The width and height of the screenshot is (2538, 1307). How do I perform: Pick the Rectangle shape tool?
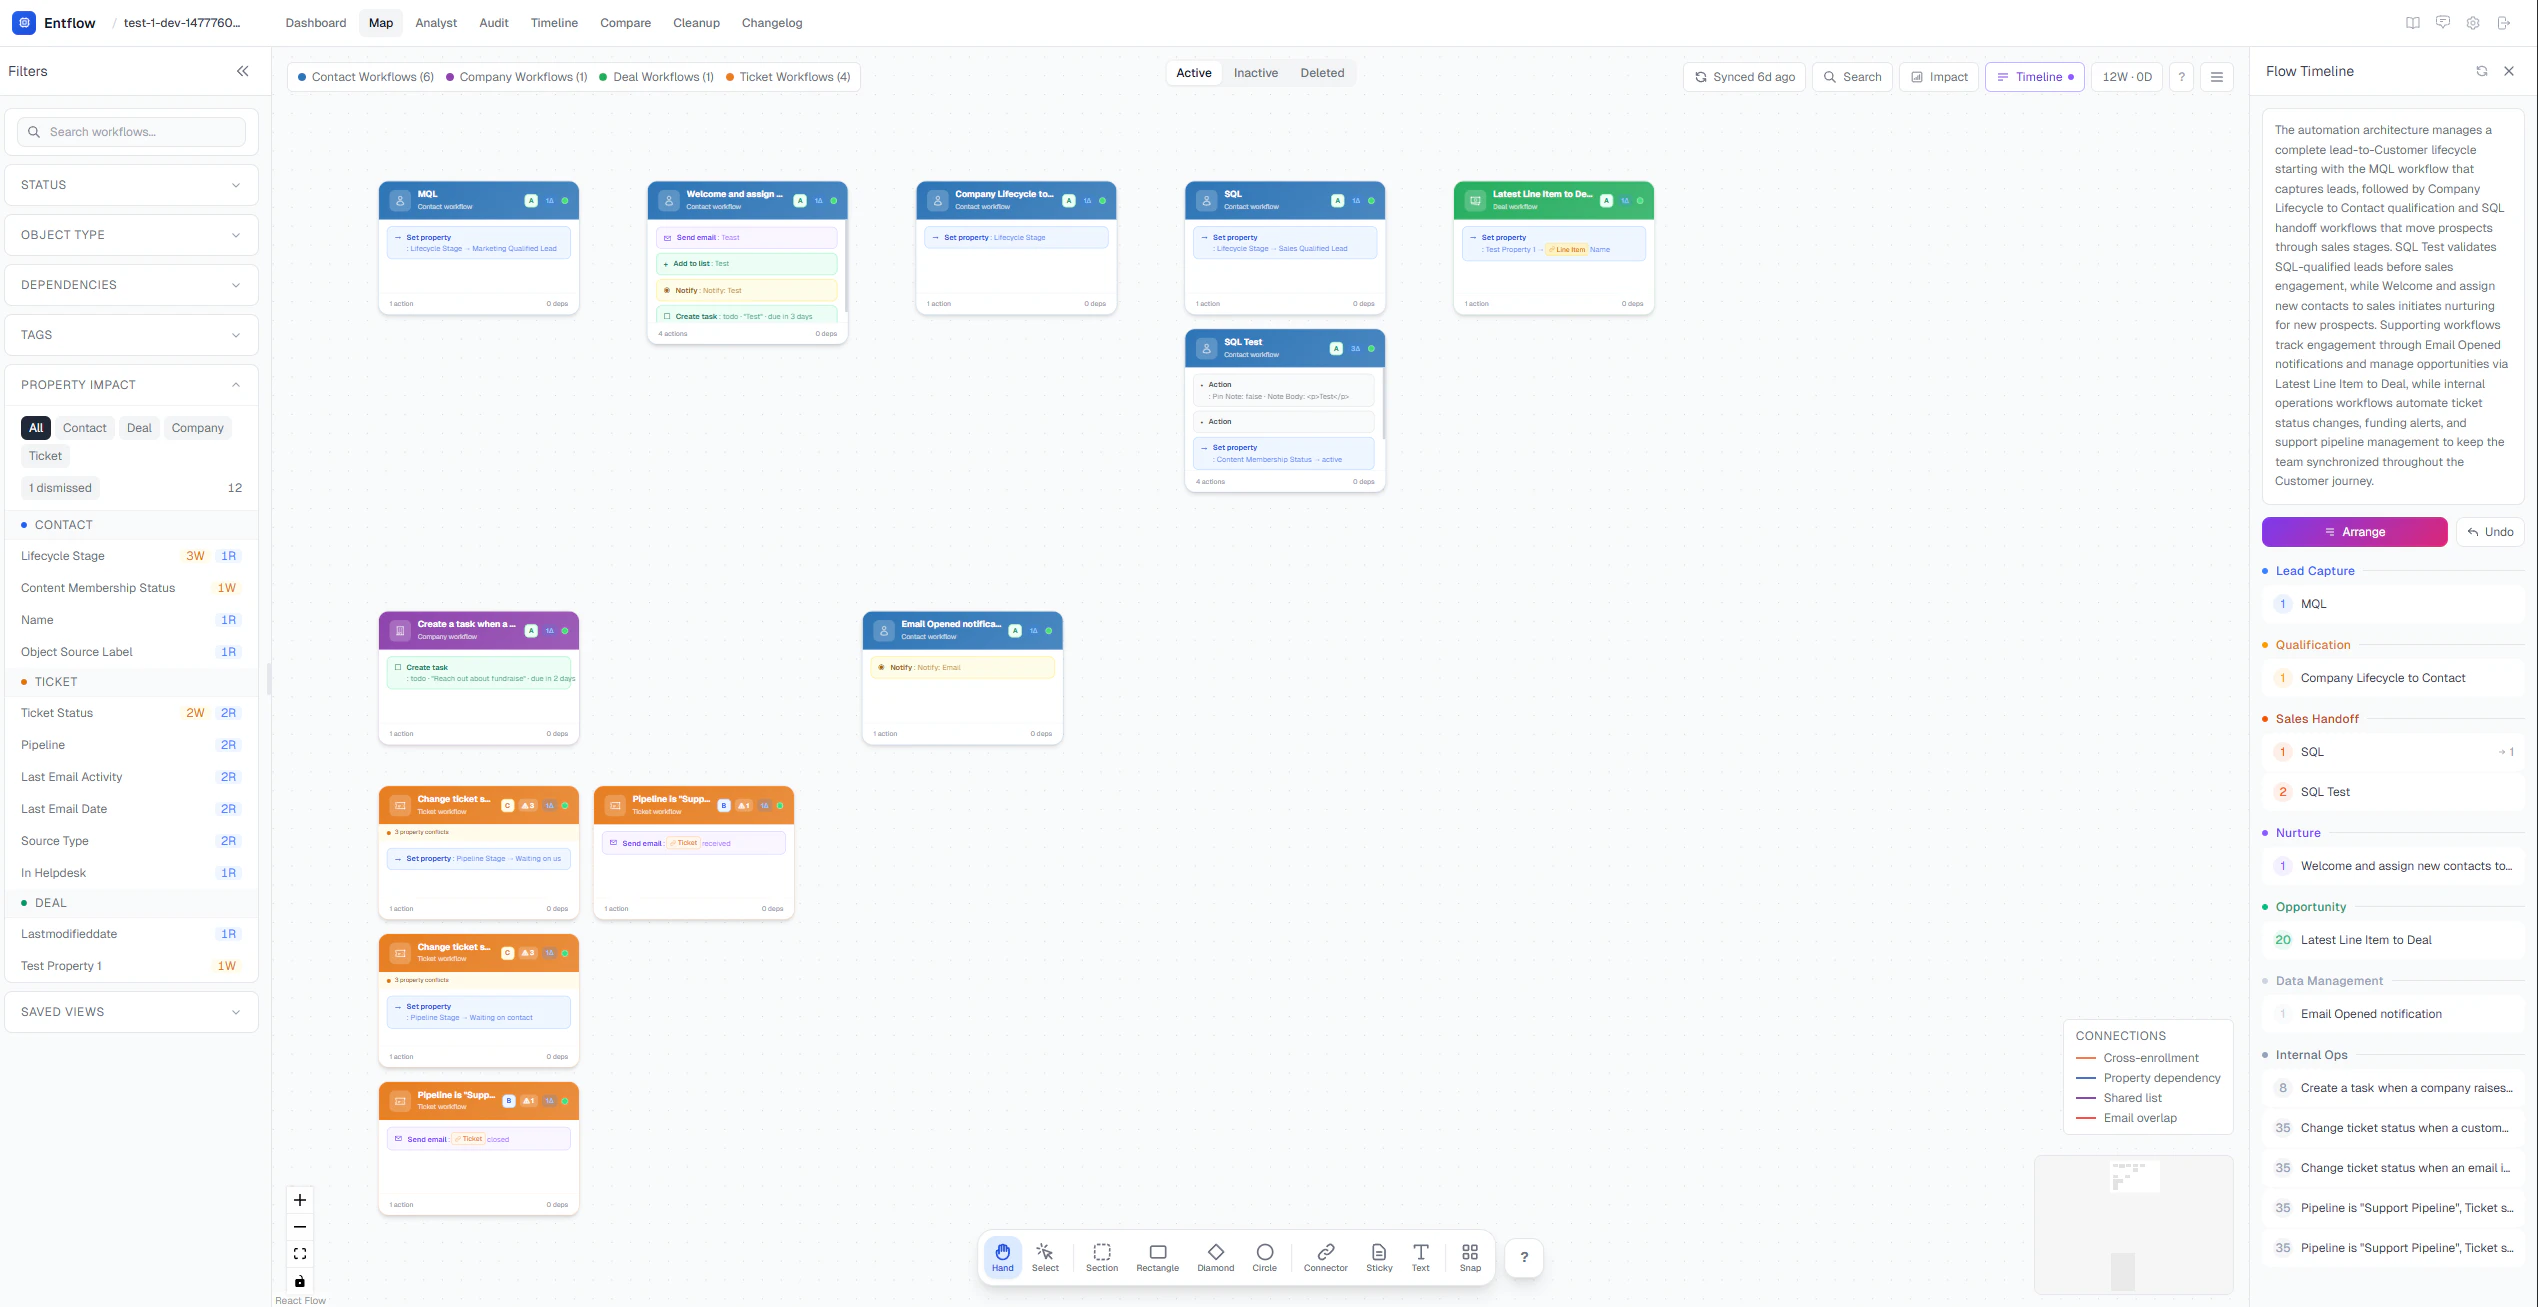[x=1157, y=1257]
